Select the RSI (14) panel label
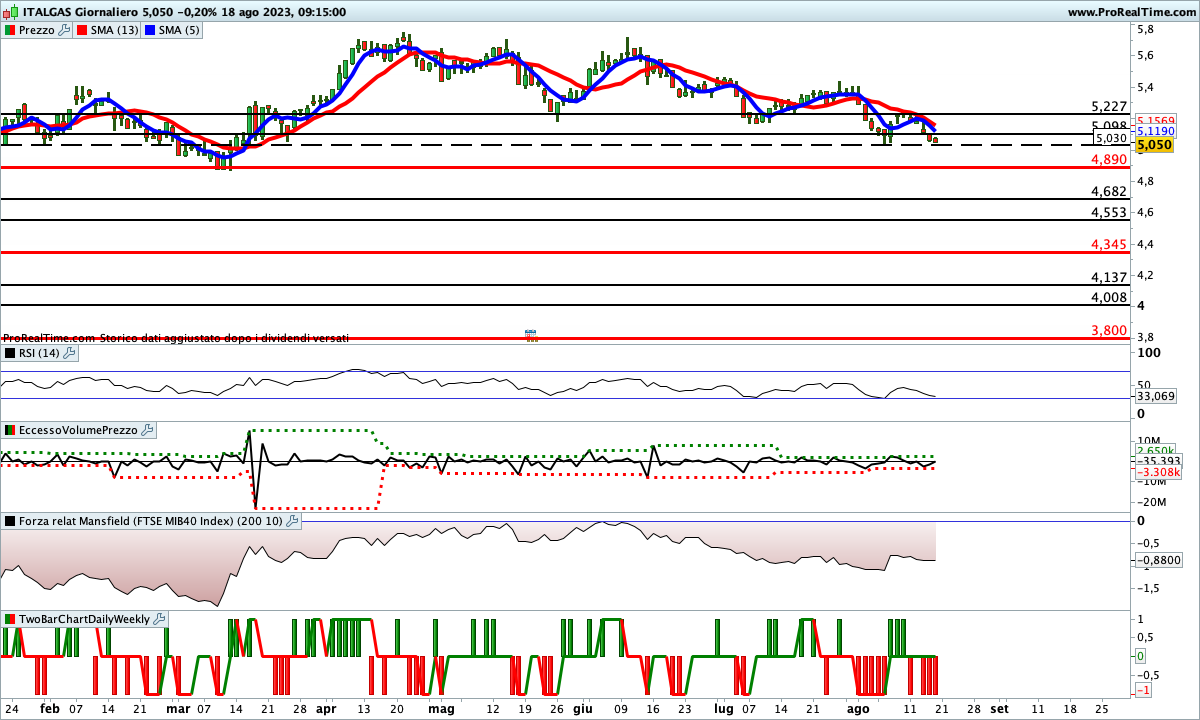 coord(39,353)
